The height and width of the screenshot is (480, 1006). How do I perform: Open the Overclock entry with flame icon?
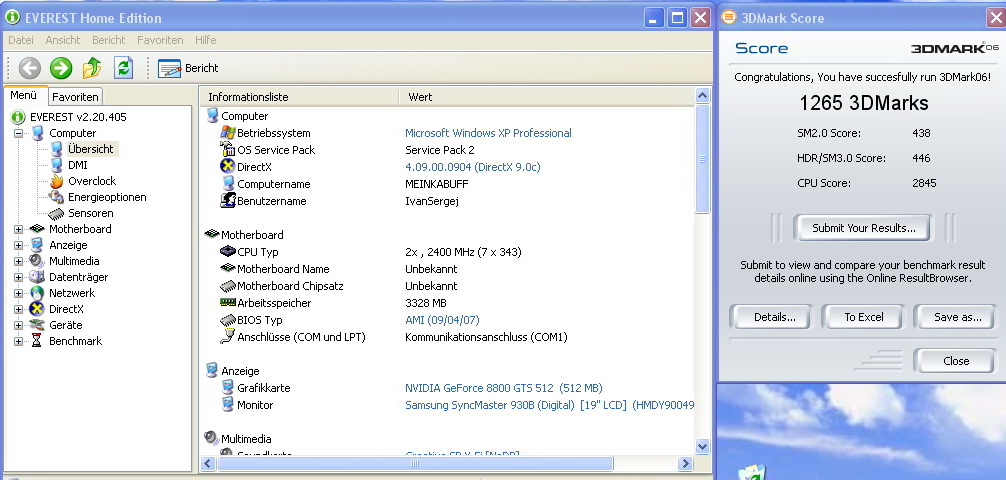coord(92,181)
